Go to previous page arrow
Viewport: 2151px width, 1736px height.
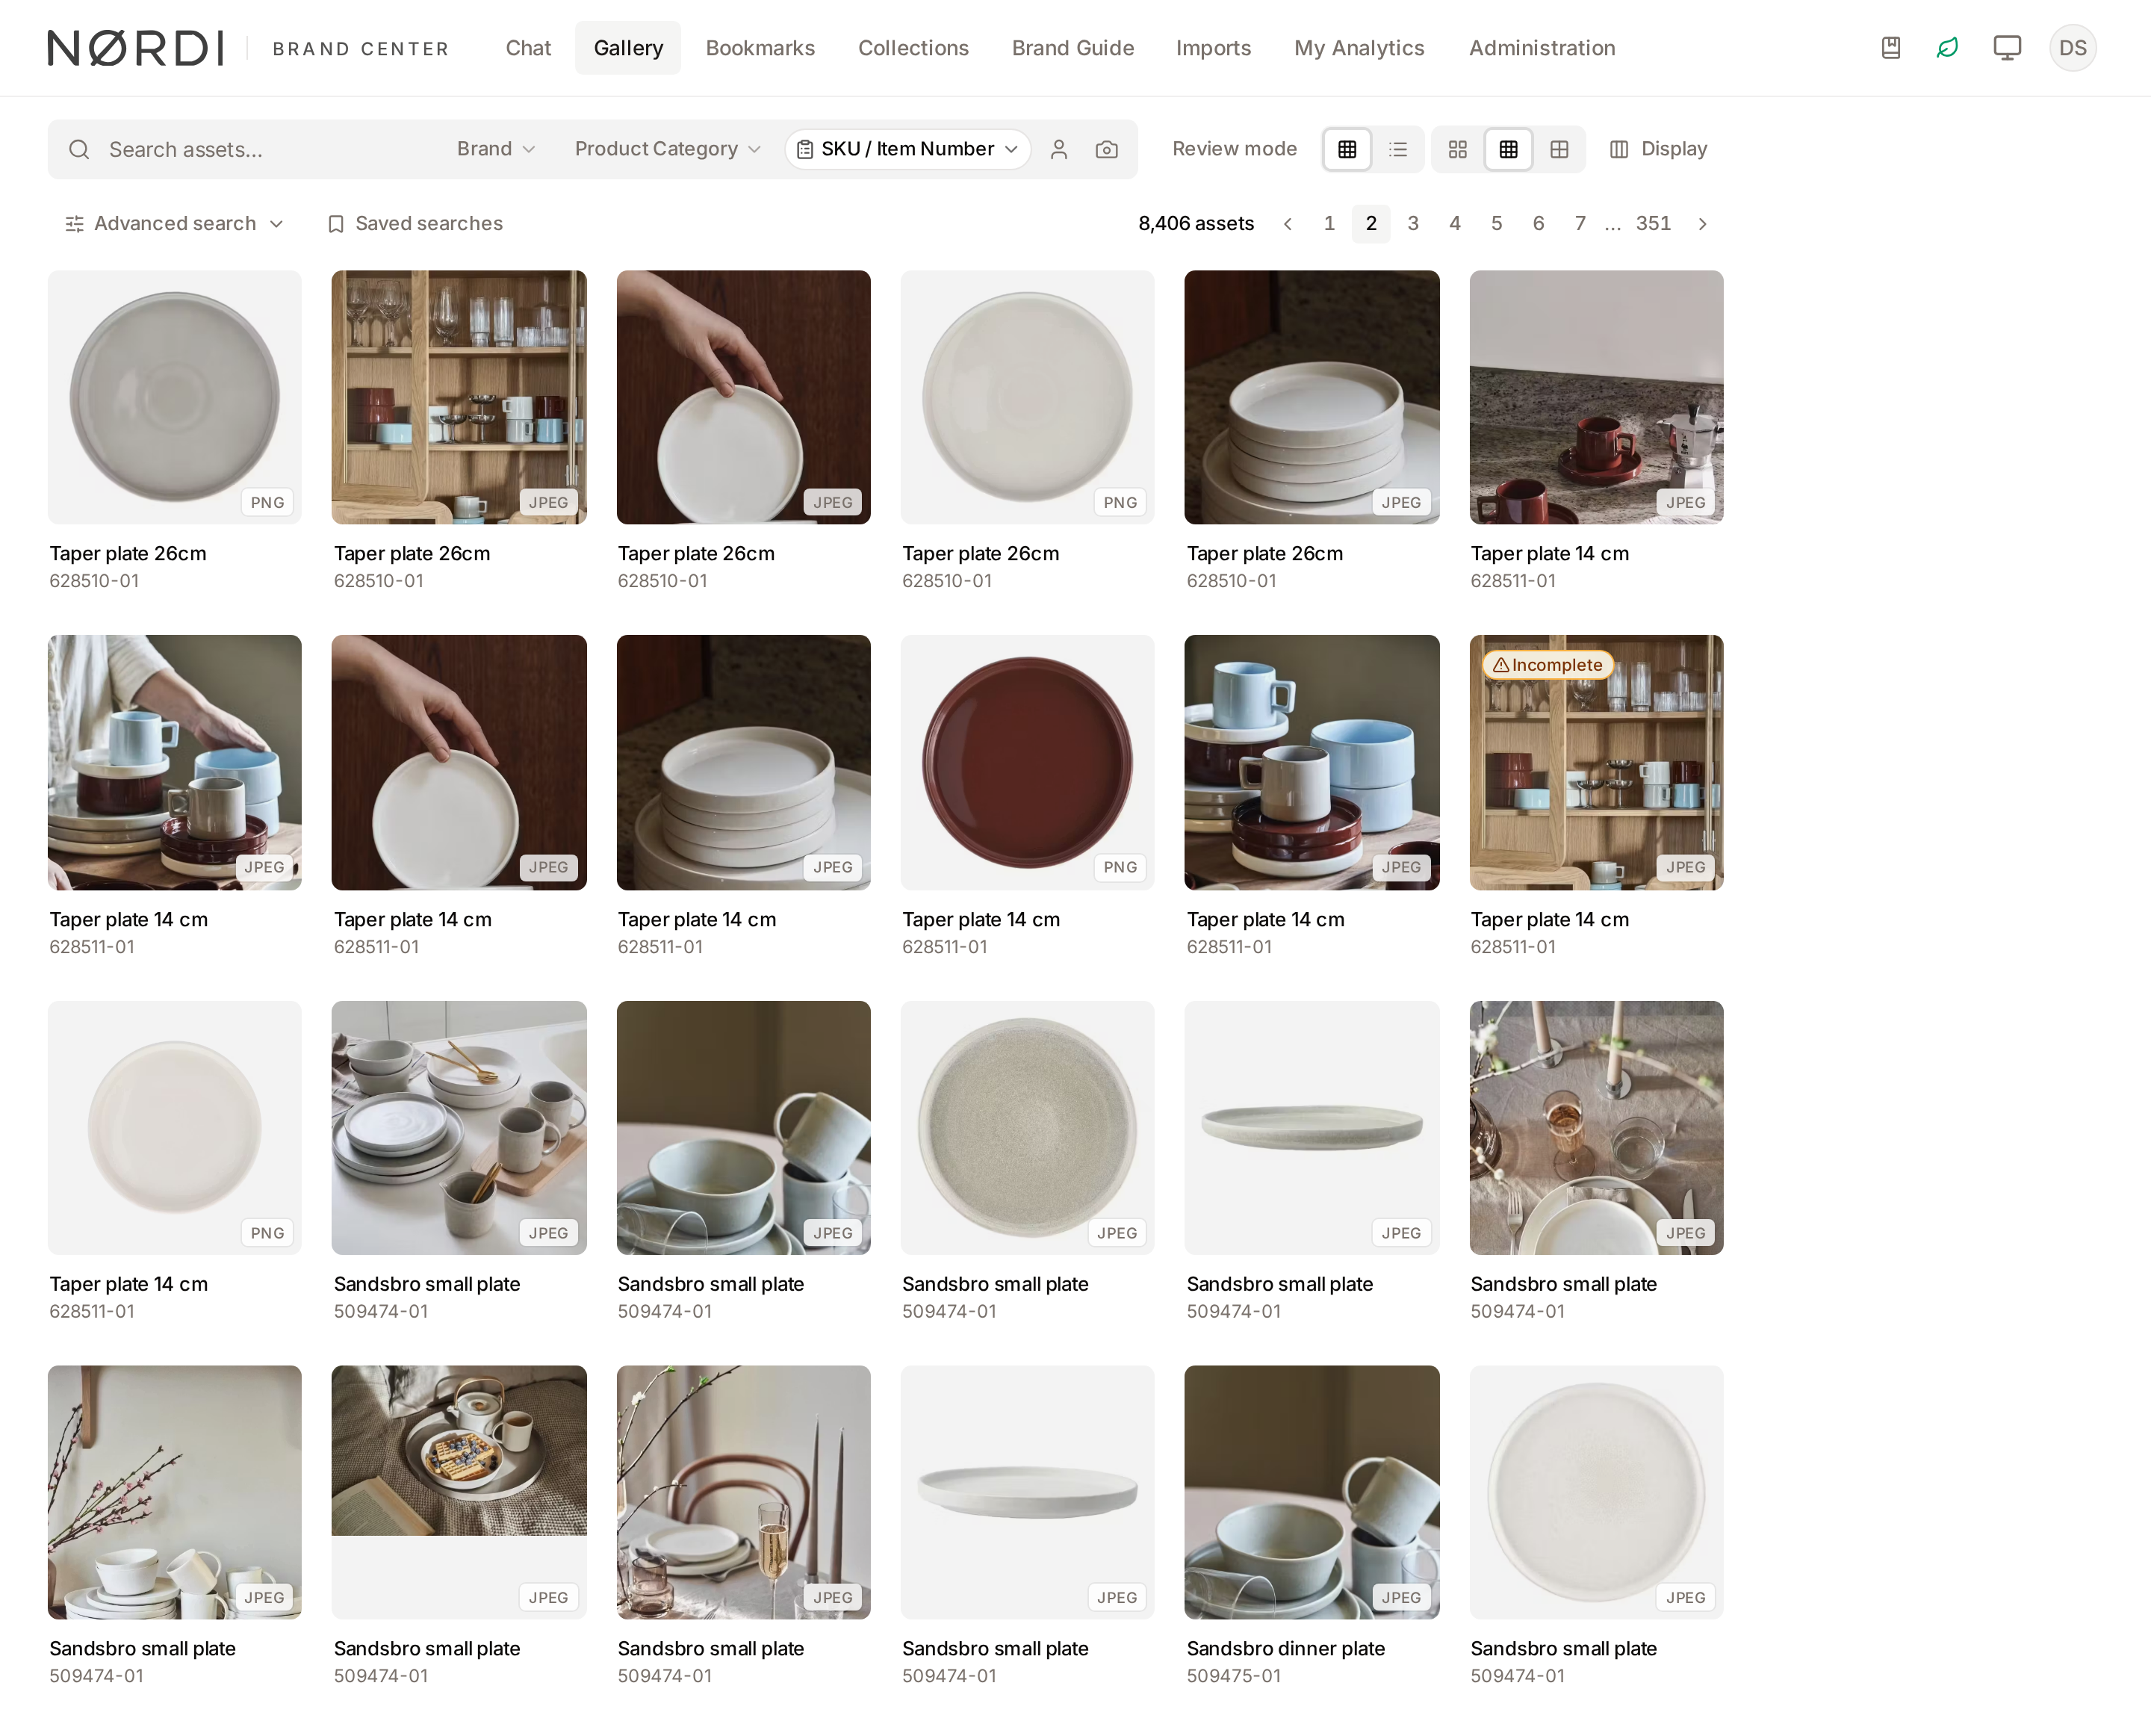point(1288,224)
